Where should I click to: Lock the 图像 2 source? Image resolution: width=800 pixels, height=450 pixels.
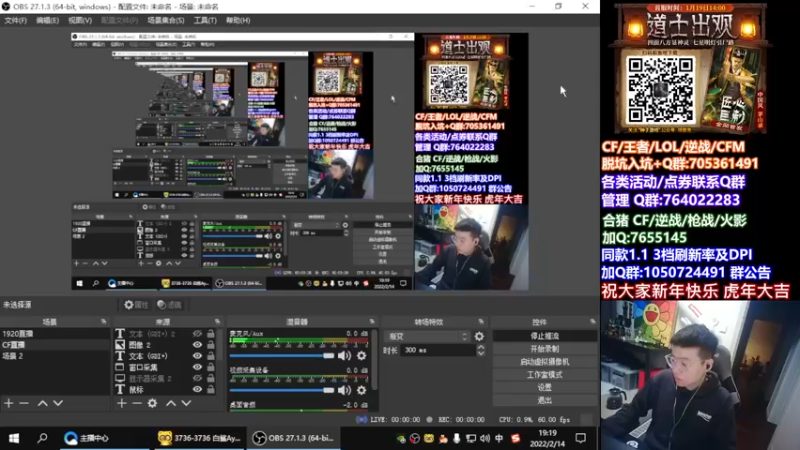click(211, 345)
